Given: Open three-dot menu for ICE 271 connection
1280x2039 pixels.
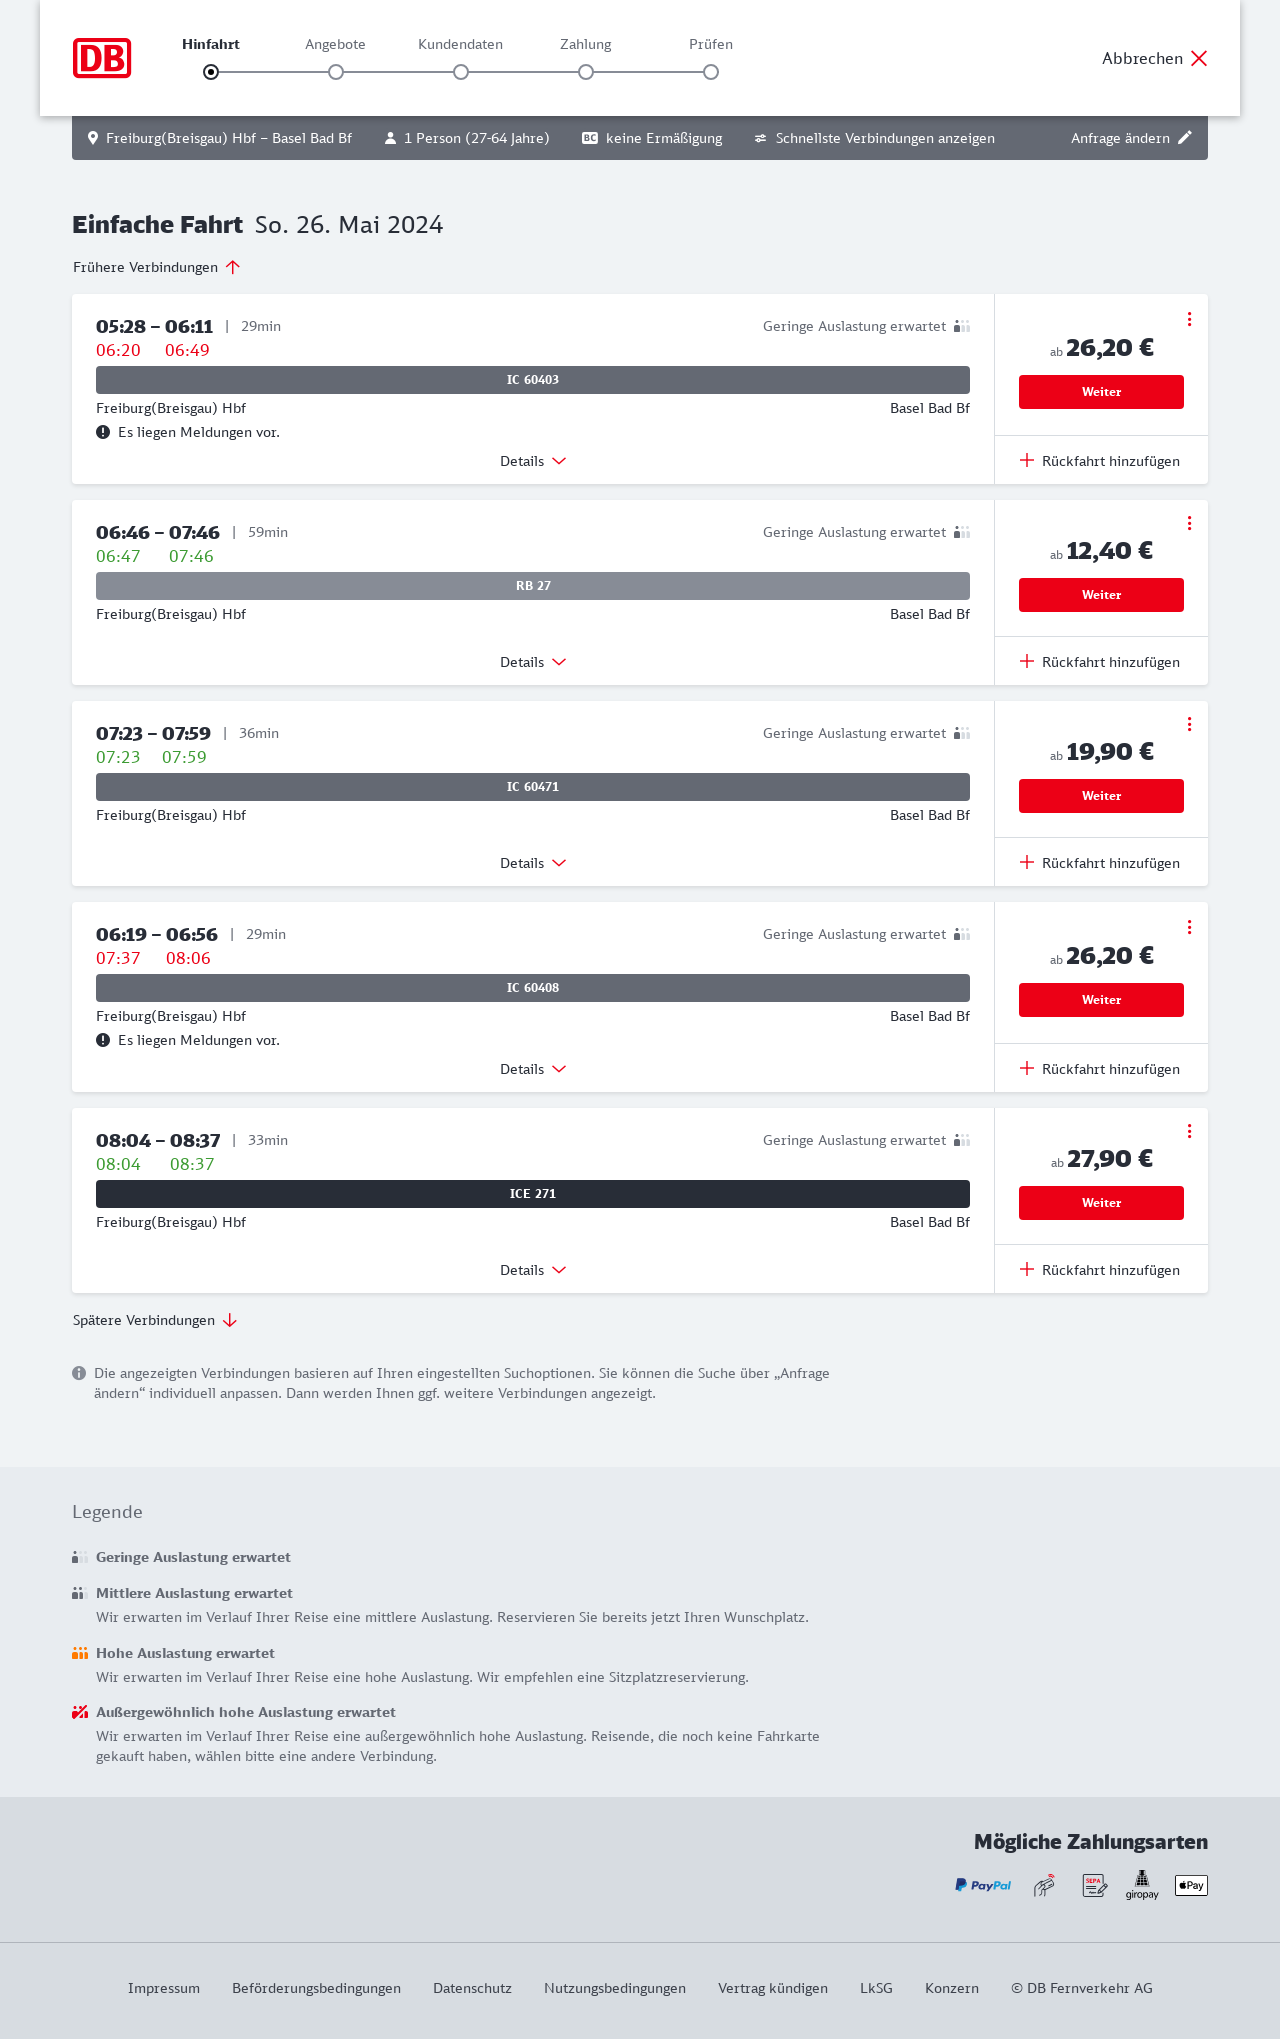Looking at the screenshot, I should (1189, 1131).
